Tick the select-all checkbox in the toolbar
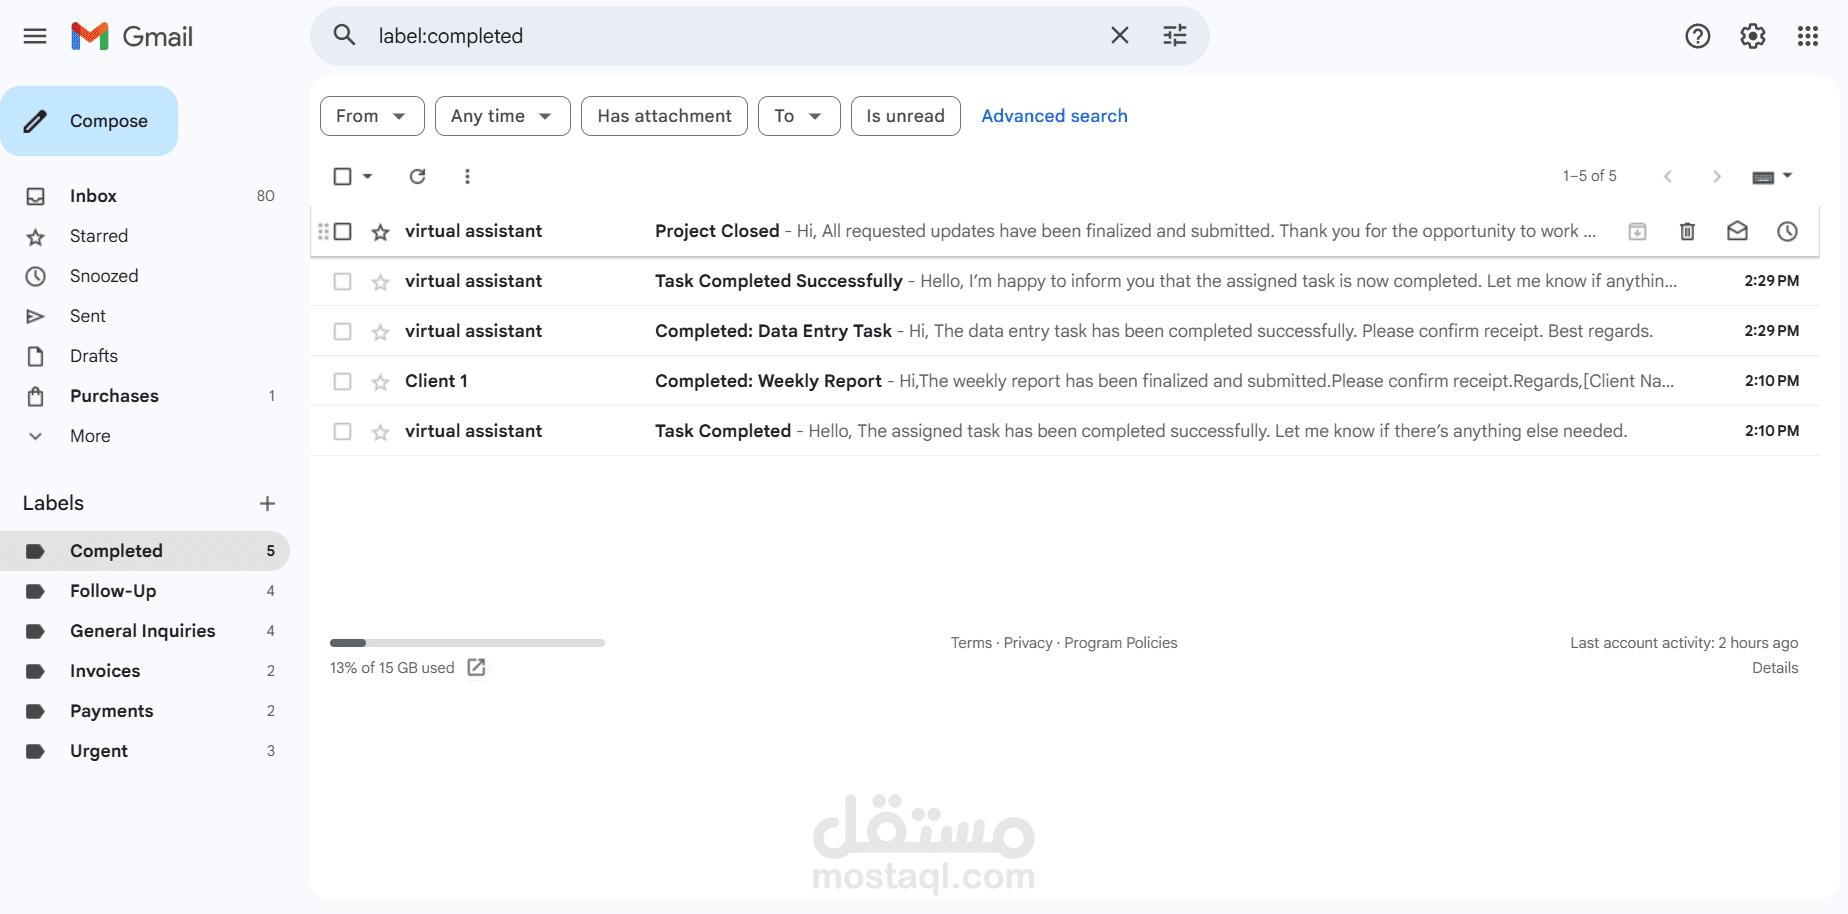1848x914 pixels. click(342, 176)
